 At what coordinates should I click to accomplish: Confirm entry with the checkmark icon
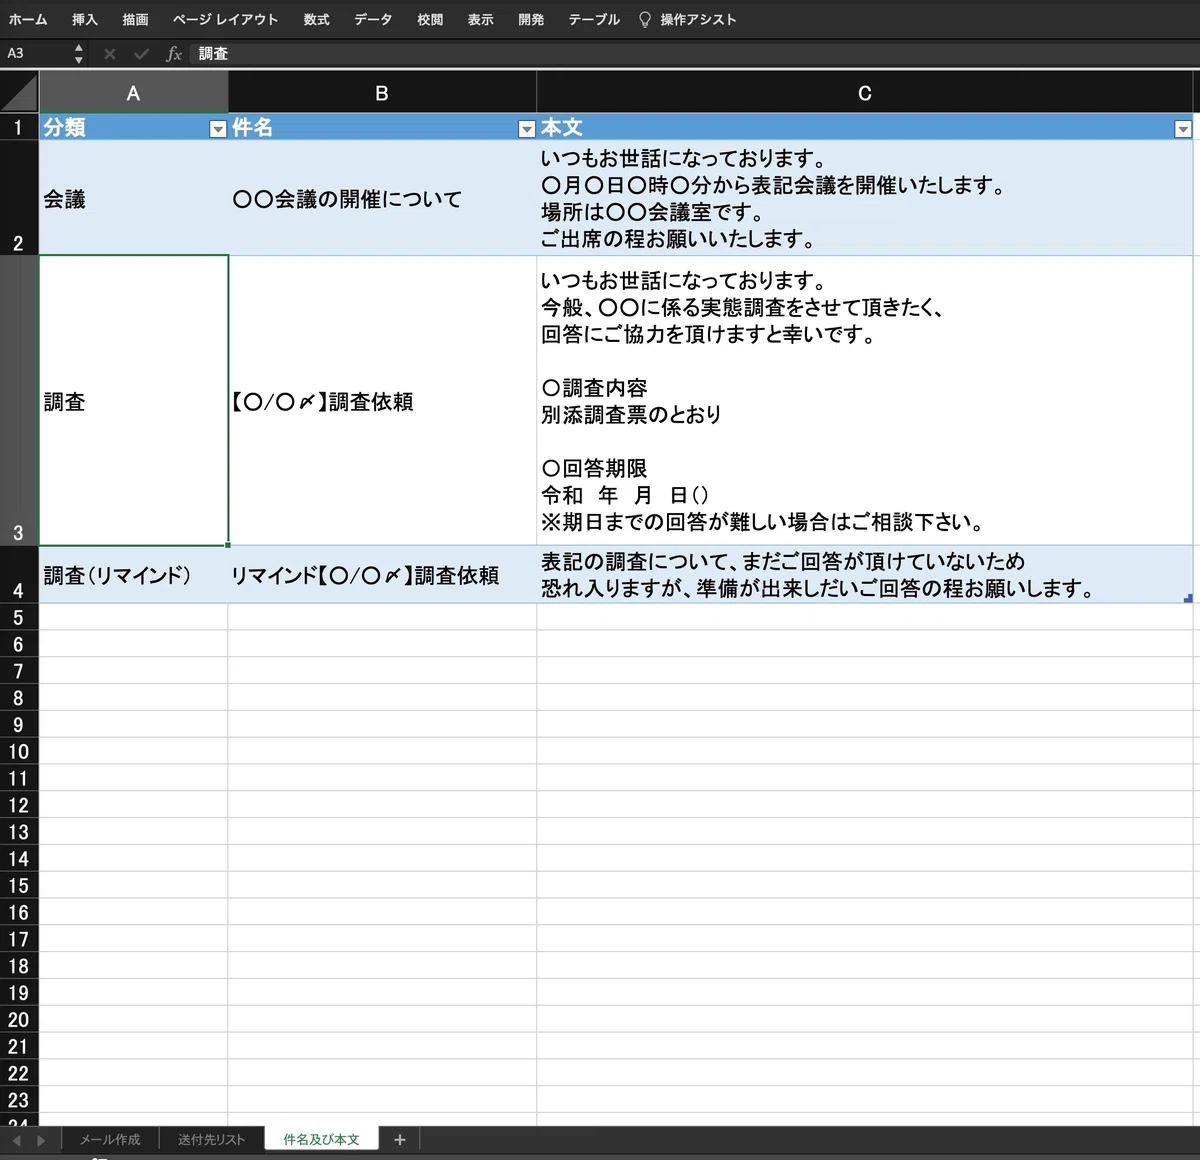pos(141,53)
